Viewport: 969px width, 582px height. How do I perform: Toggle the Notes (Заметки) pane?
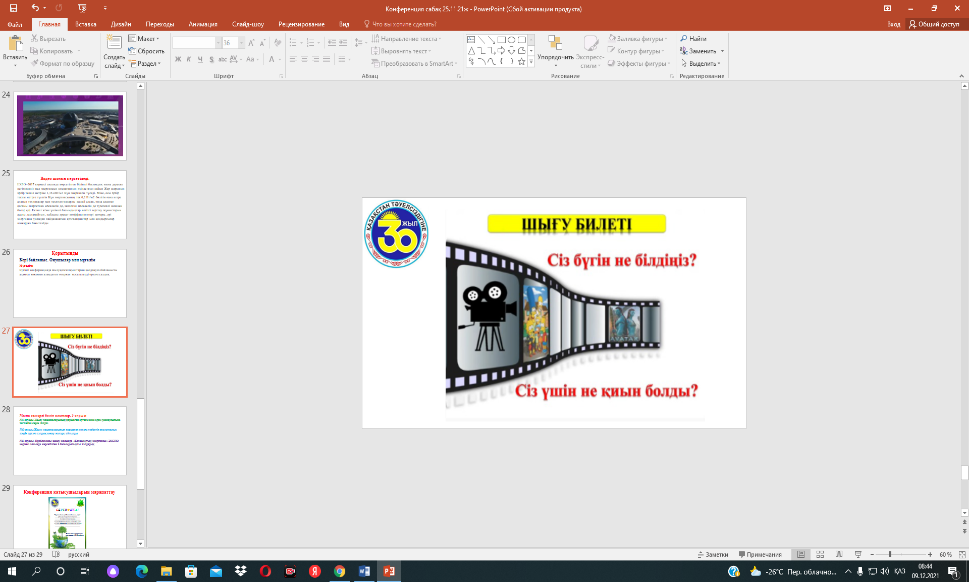[710, 554]
